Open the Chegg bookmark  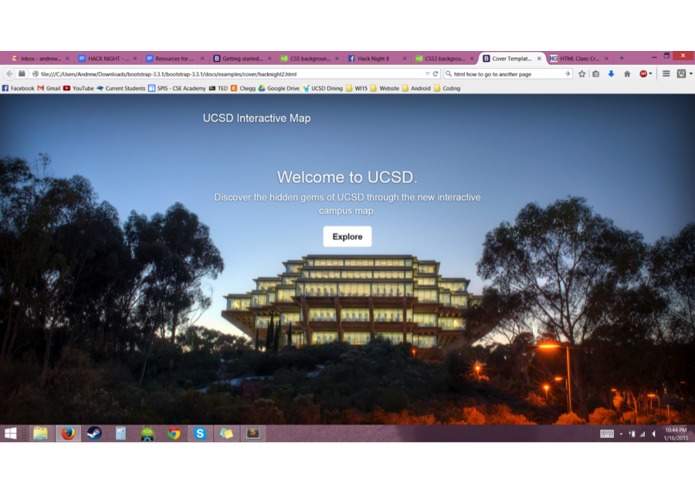click(x=243, y=88)
